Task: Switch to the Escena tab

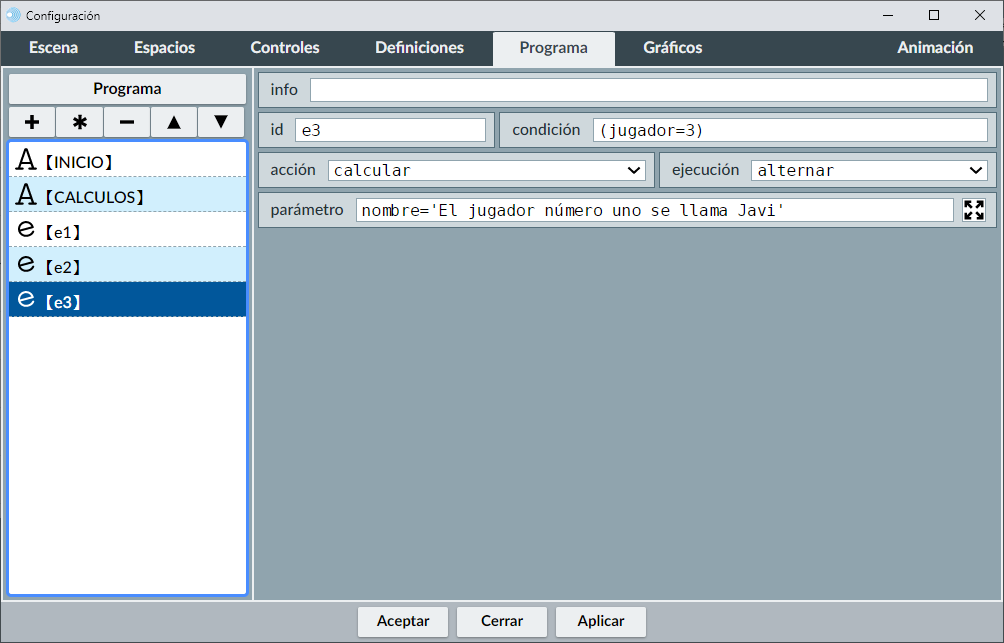Action: pos(53,48)
